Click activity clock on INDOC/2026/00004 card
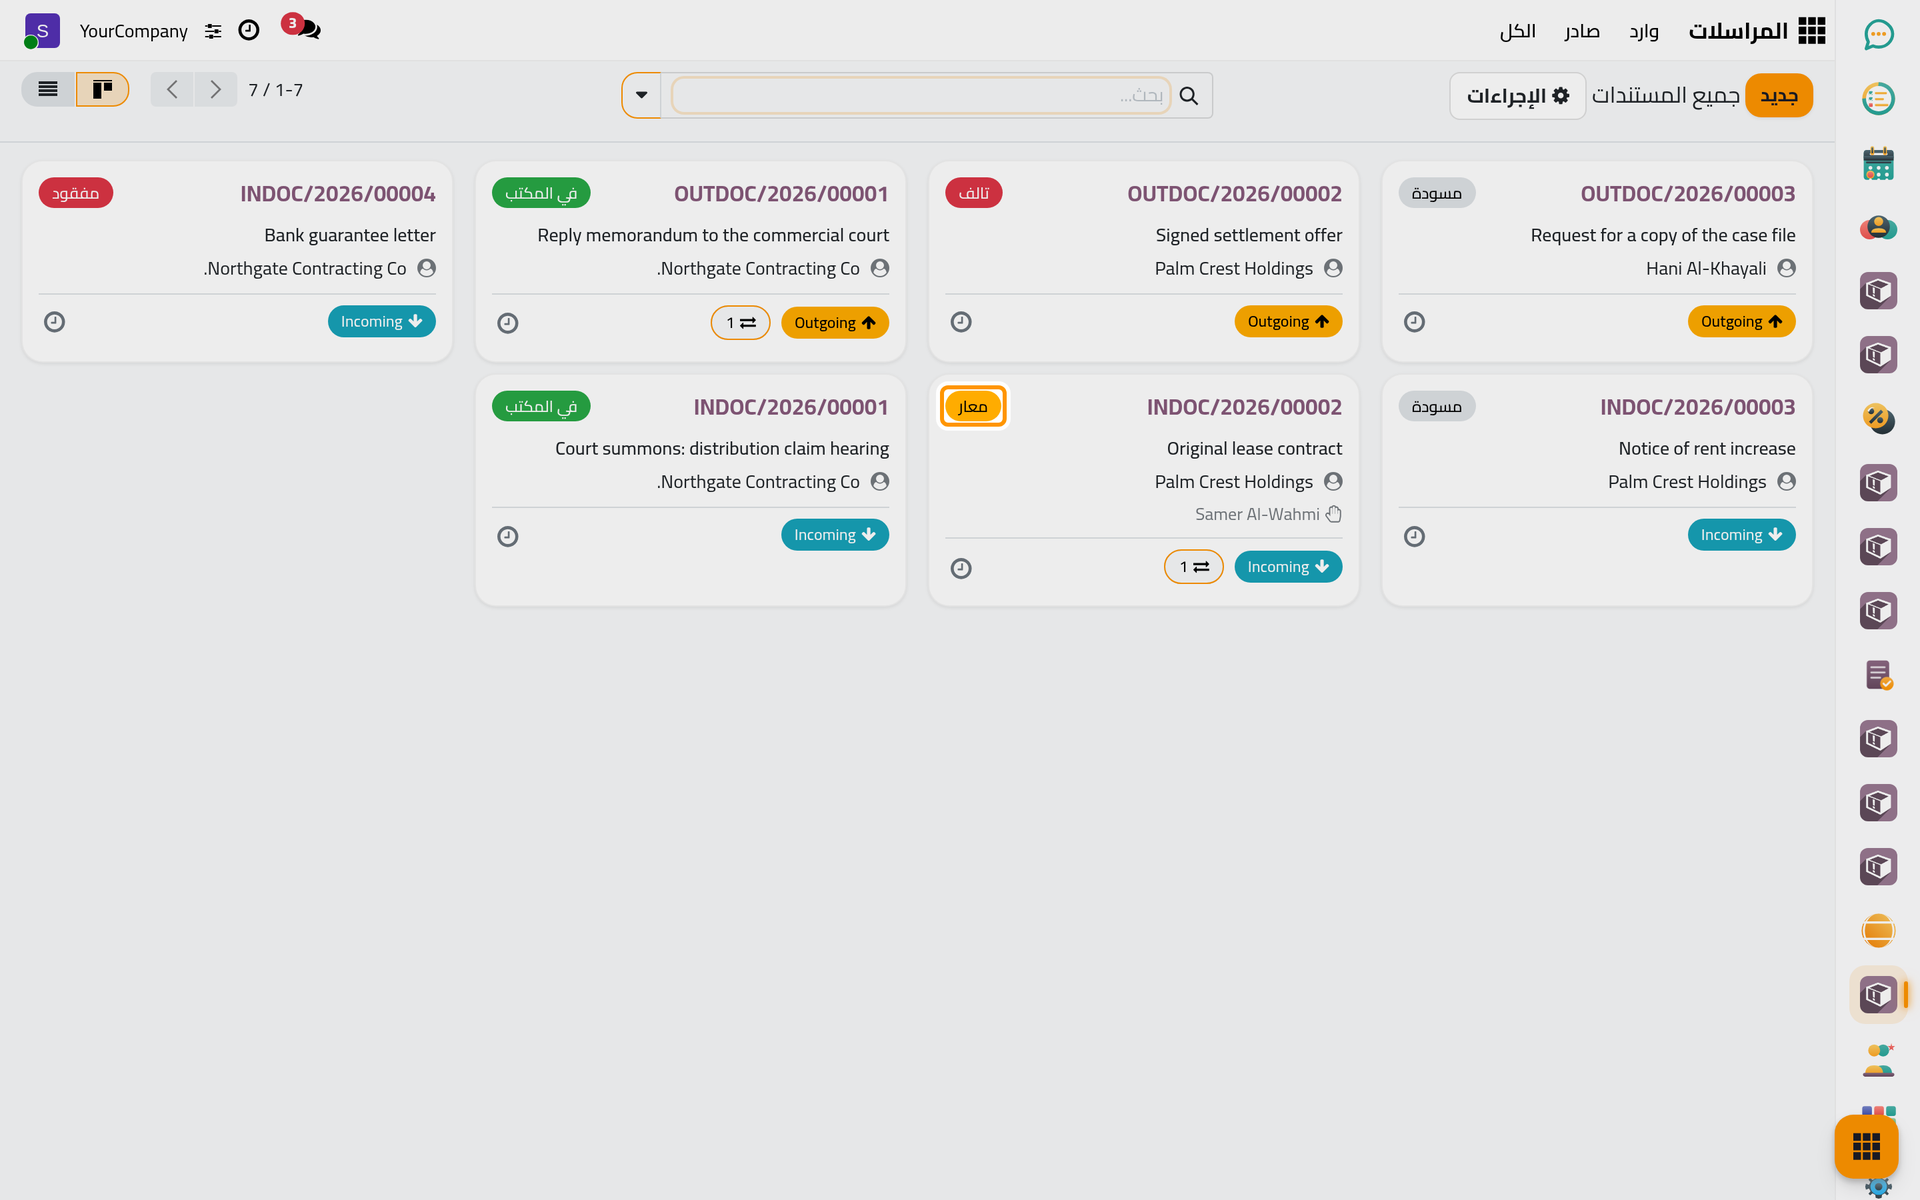Screen dimensions: 1920x1200 55,322
